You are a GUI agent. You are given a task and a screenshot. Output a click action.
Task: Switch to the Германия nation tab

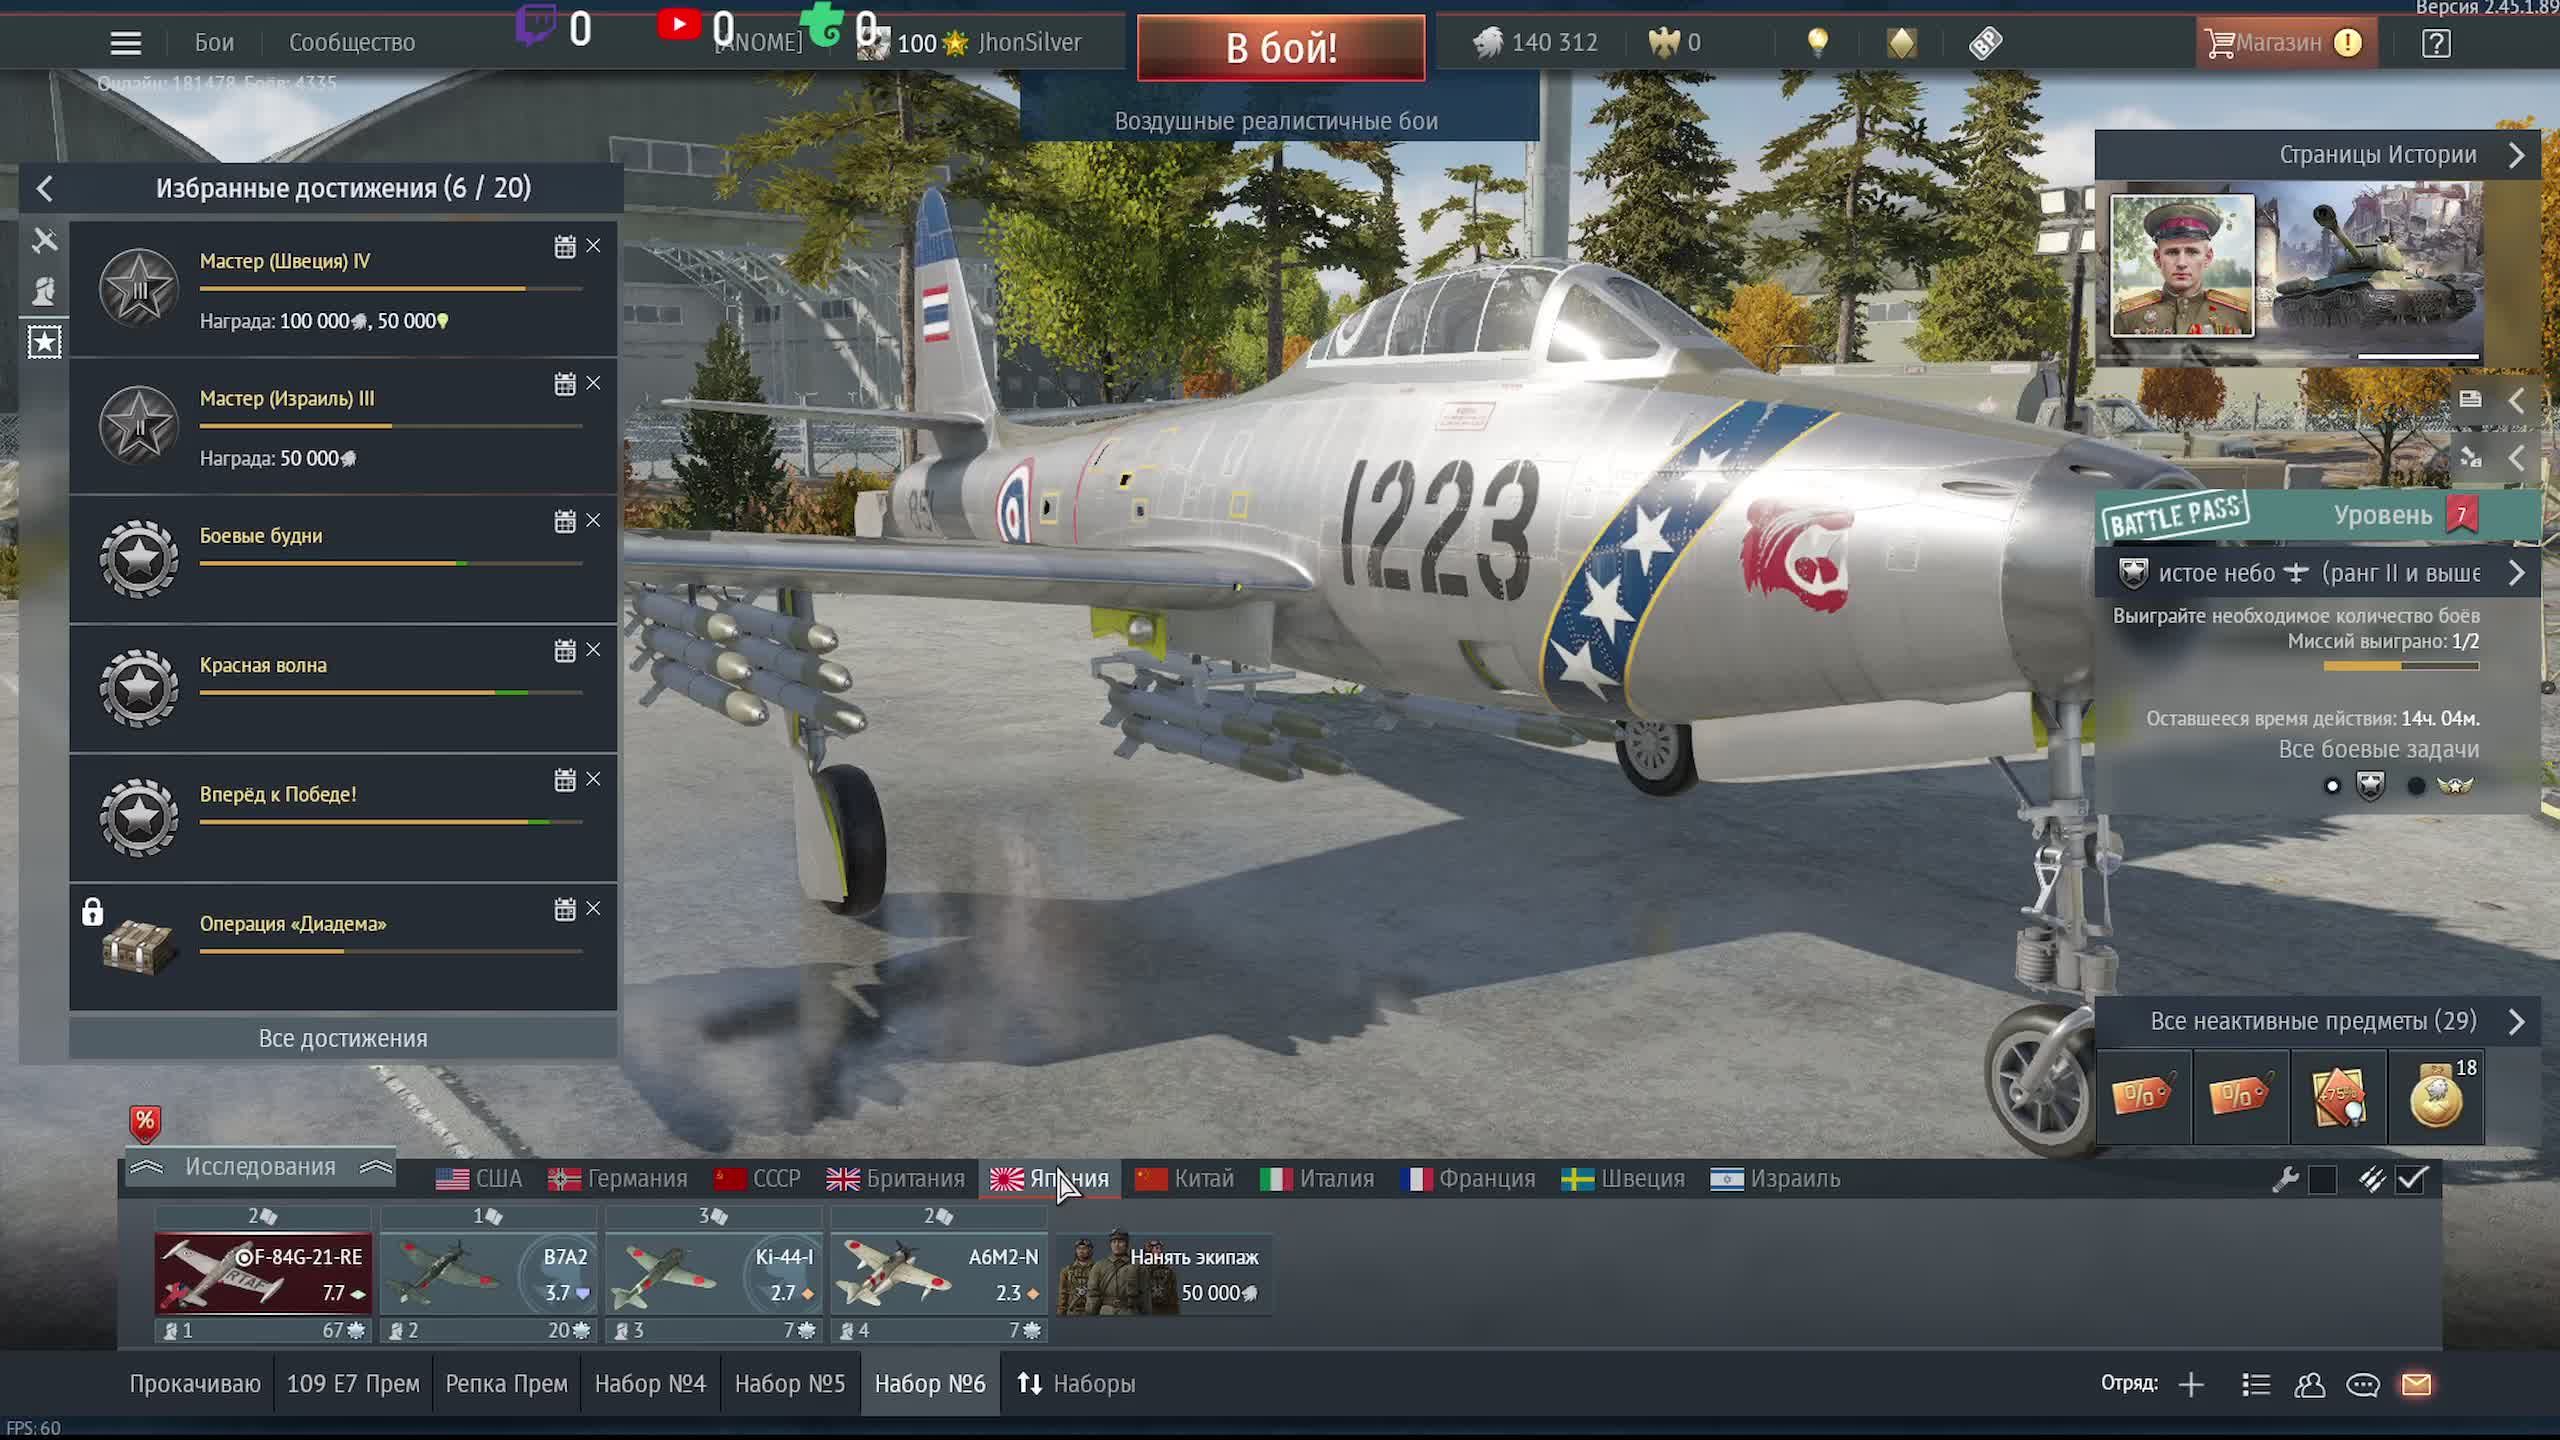click(618, 1179)
